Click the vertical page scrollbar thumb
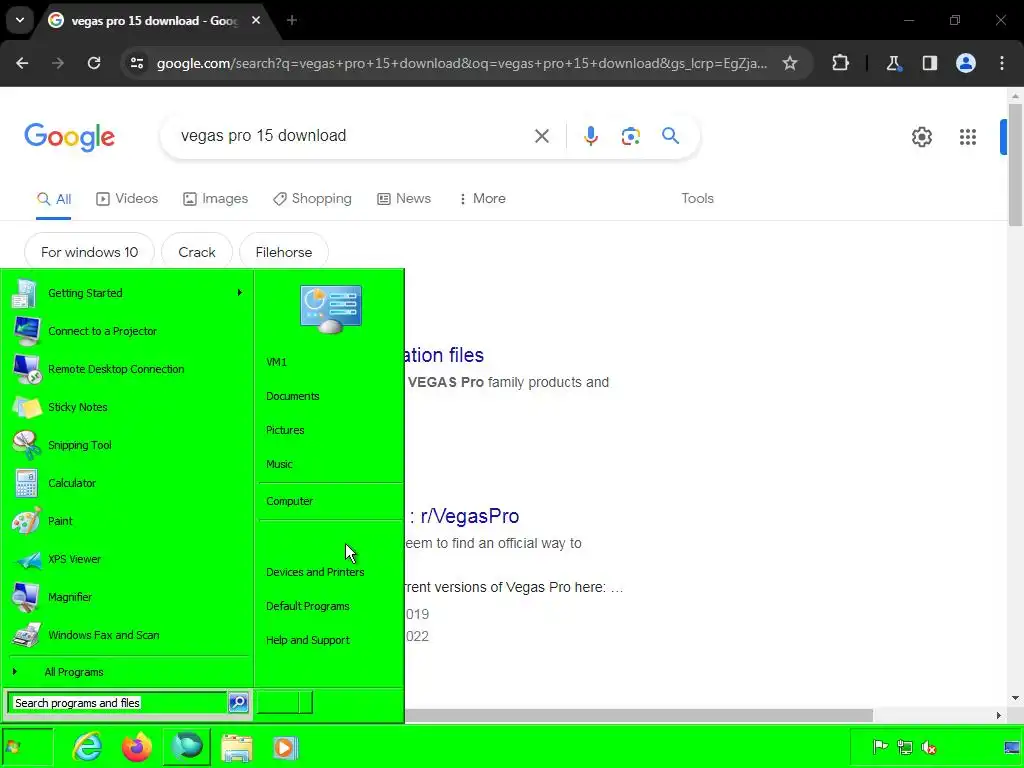The image size is (1024, 768). [1015, 165]
